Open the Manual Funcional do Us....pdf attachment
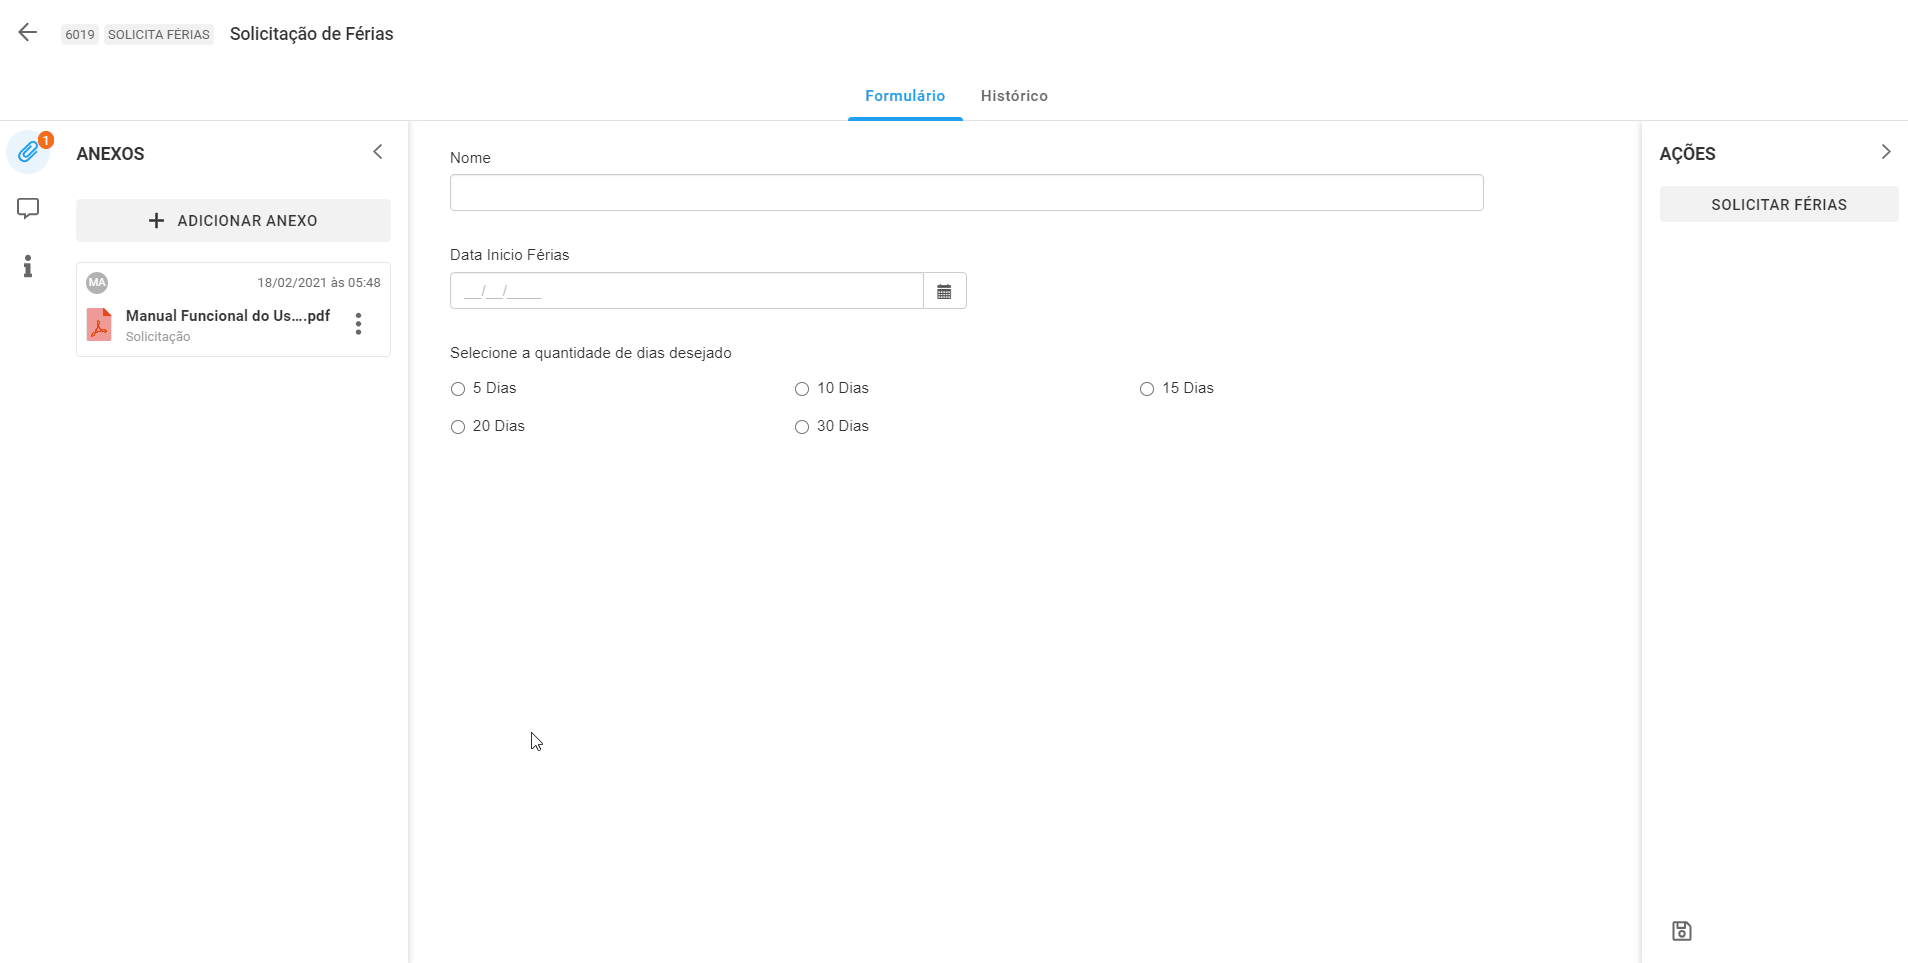The width and height of the screenshot is (1908, 963). (228, 316)
